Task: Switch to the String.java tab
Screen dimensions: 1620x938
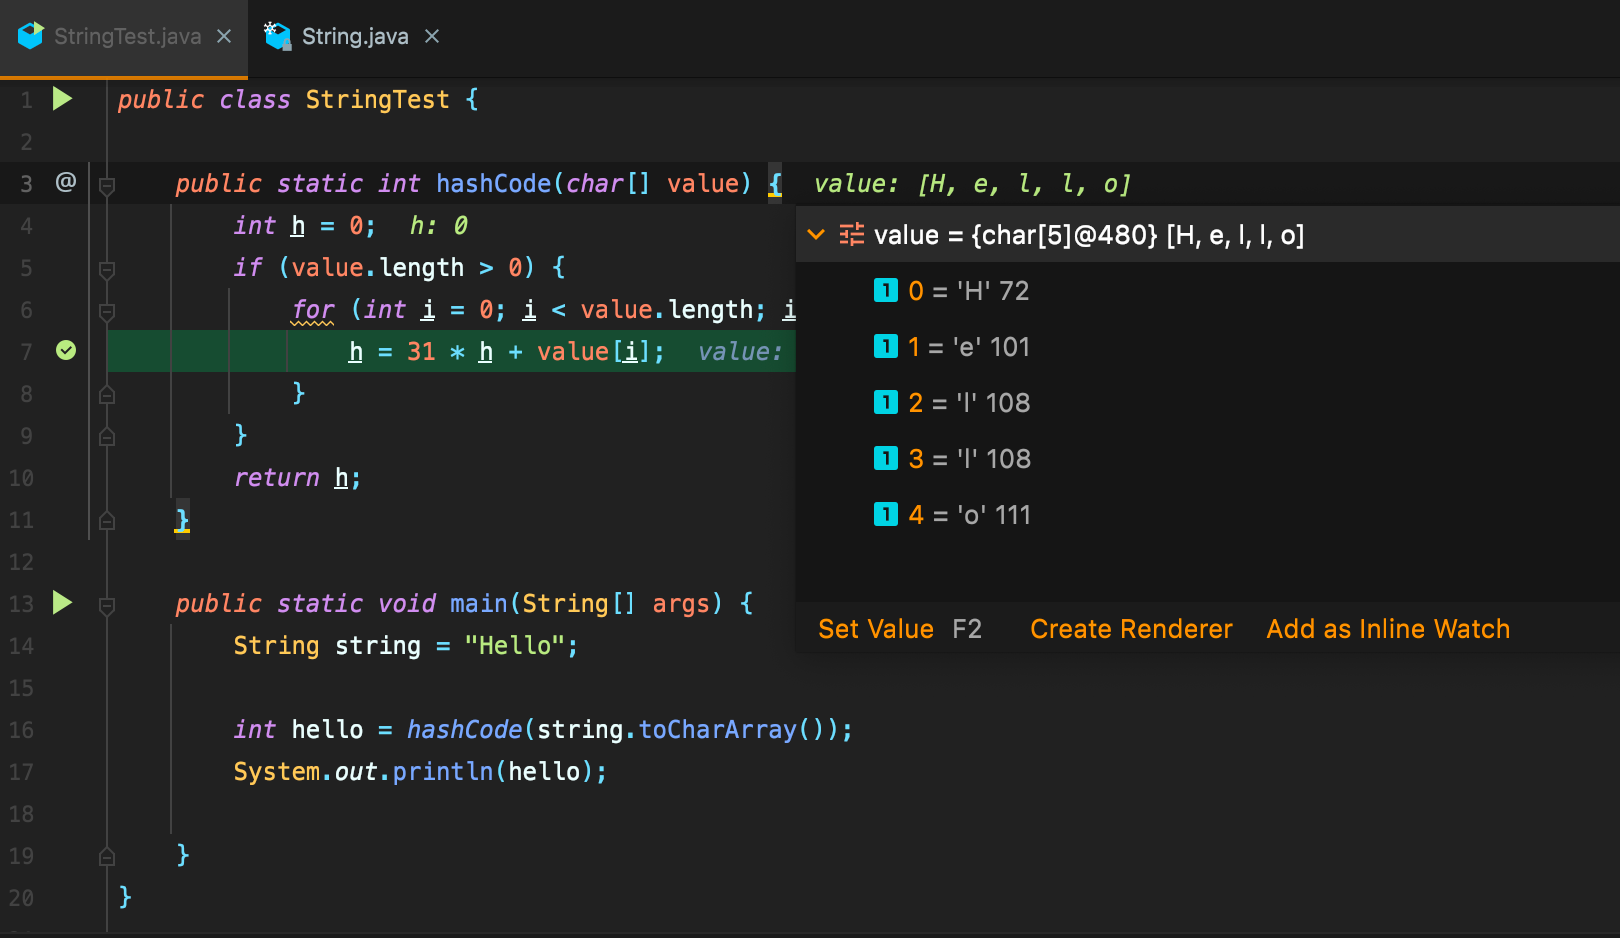Action: click(355, 37)
